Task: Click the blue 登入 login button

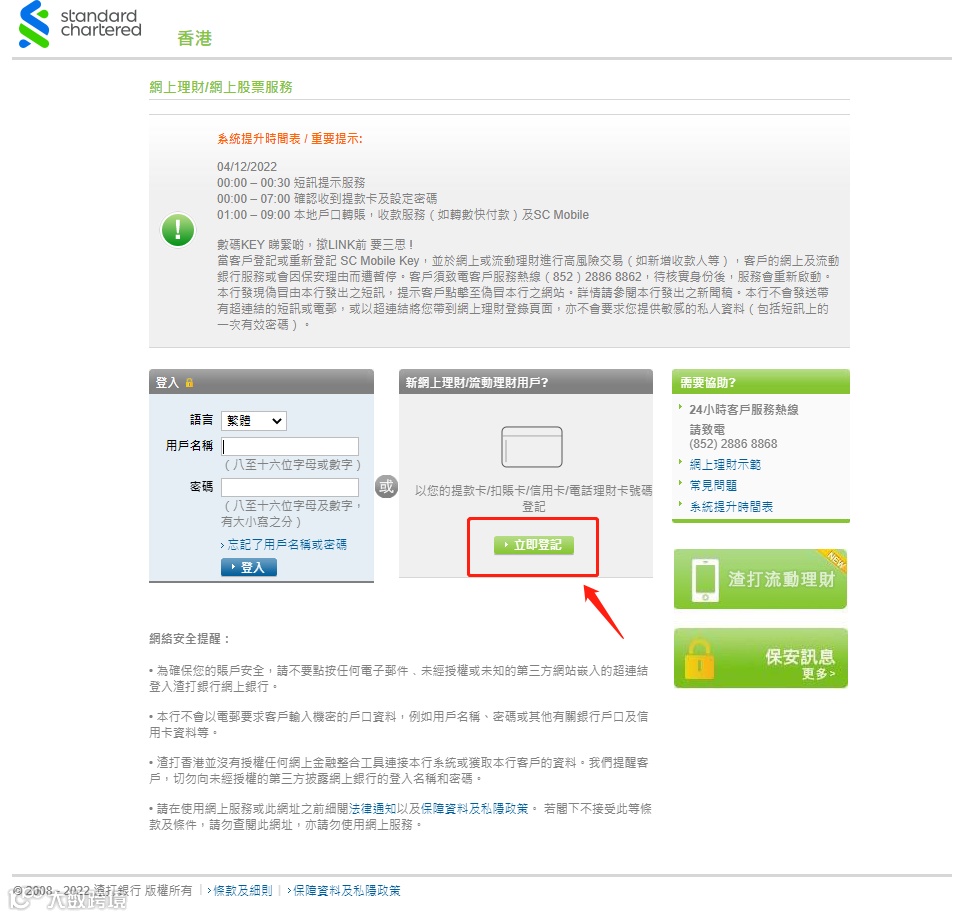Action: pyautogui.click(x=249, y=567)
